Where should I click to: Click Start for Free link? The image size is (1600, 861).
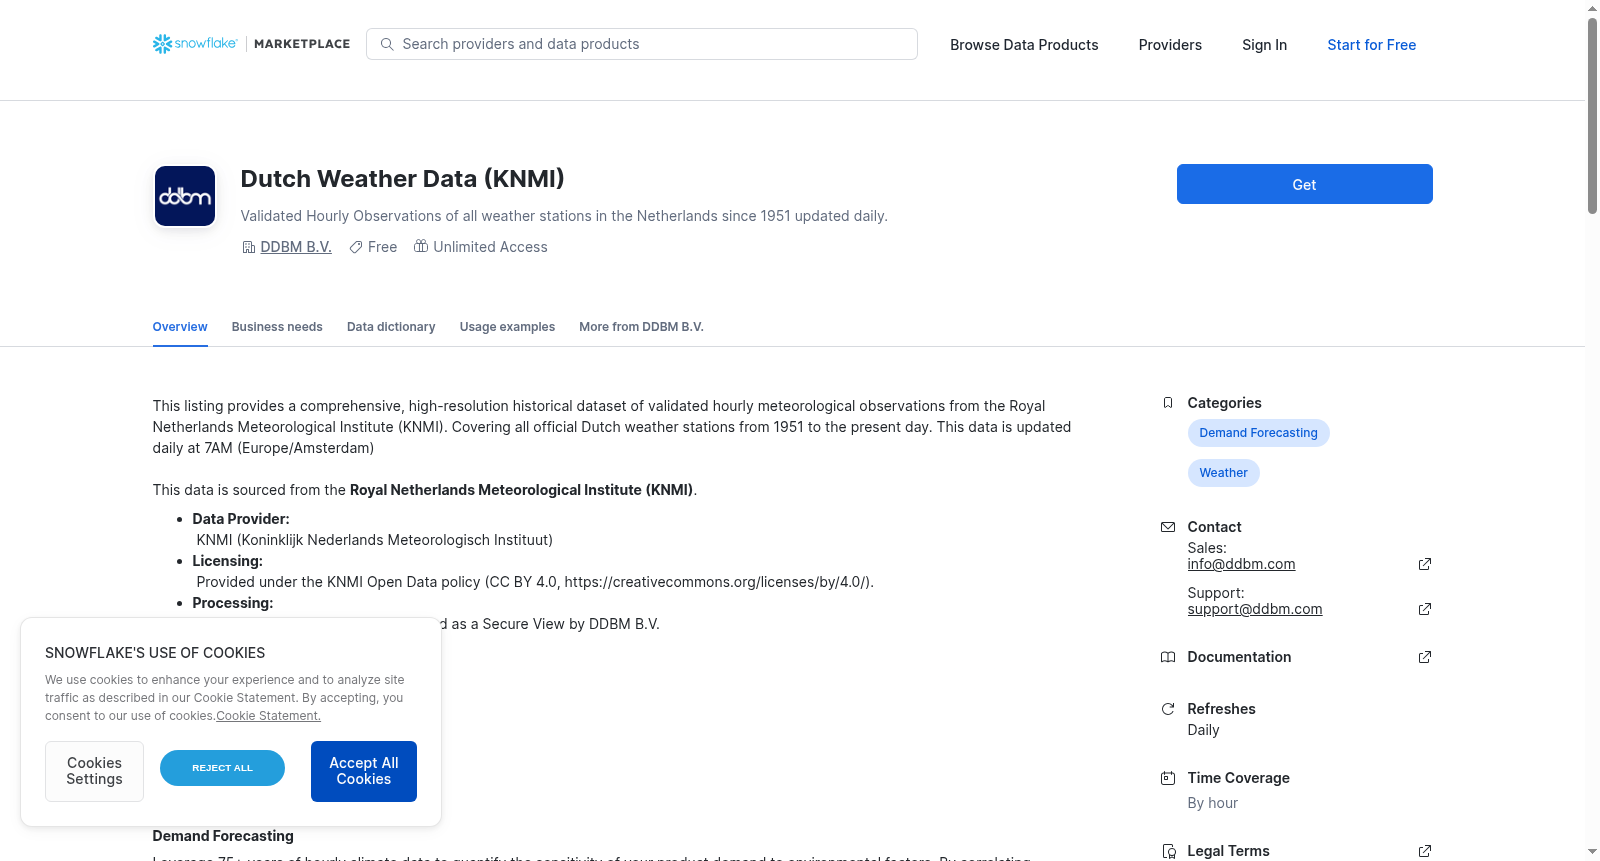[1371, 45]
